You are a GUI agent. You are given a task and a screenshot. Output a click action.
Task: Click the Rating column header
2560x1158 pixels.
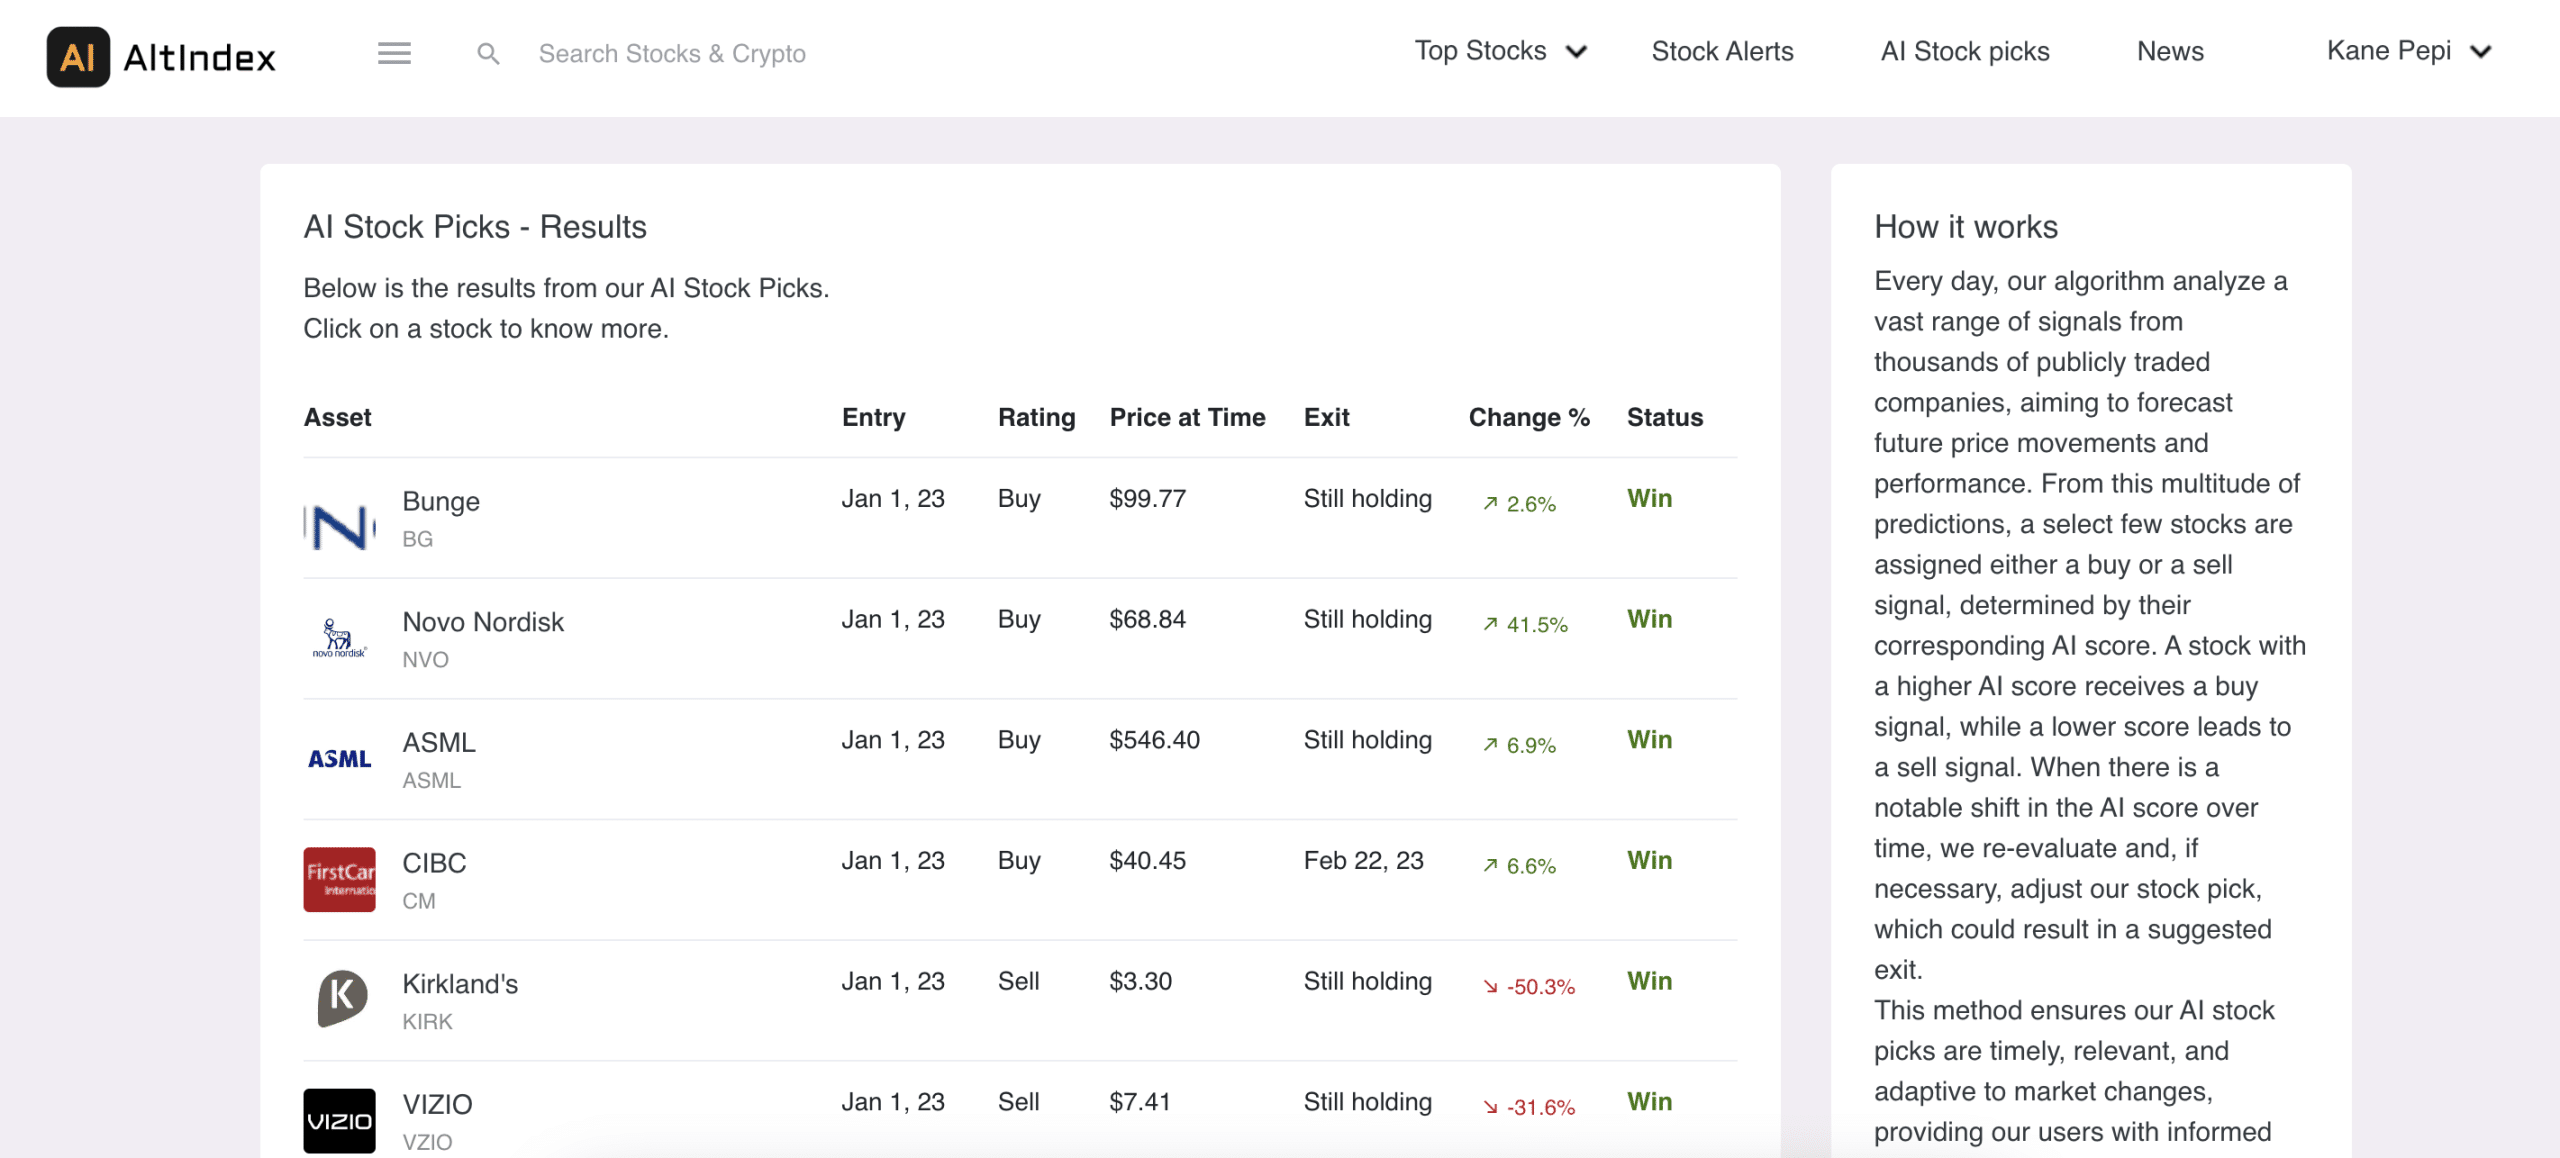tap(1037, 417)
